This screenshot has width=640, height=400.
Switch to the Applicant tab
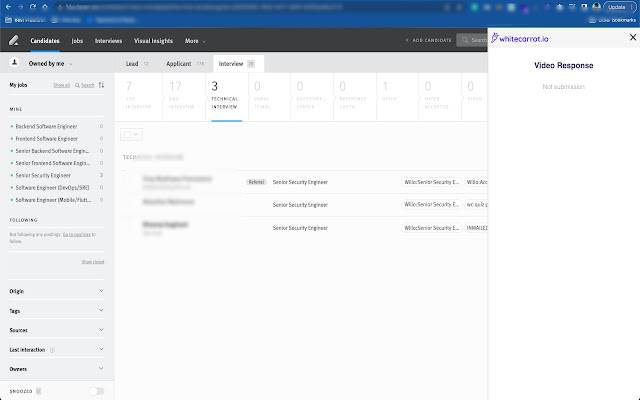[x=180, y=63]
